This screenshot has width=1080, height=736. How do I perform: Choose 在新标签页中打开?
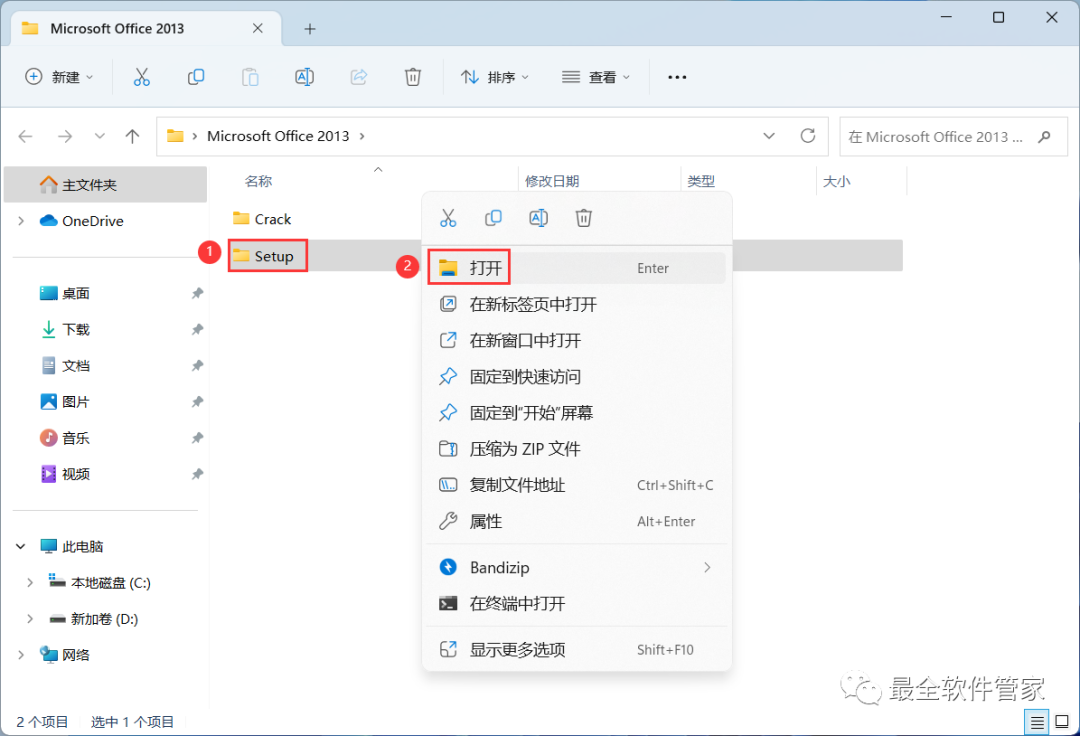click(x=577, y=304)
